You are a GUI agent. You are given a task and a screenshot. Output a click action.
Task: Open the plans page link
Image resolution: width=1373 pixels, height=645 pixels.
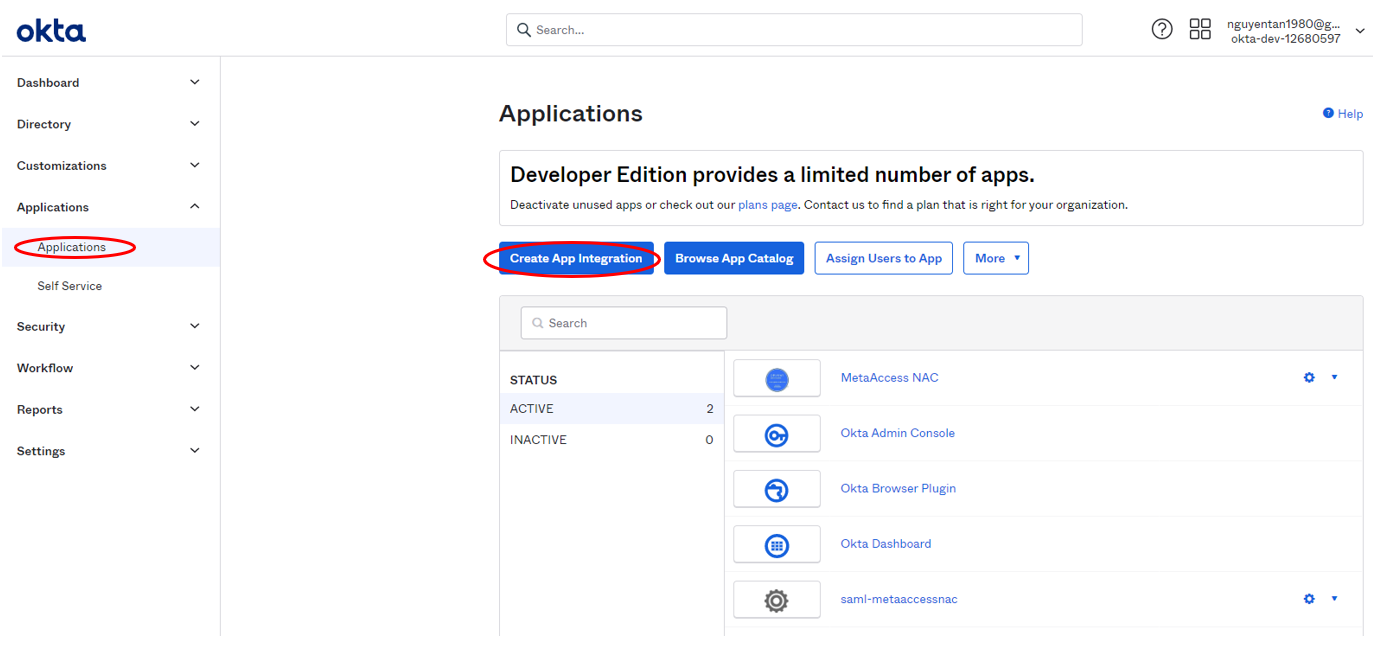[x=768, y=205]
